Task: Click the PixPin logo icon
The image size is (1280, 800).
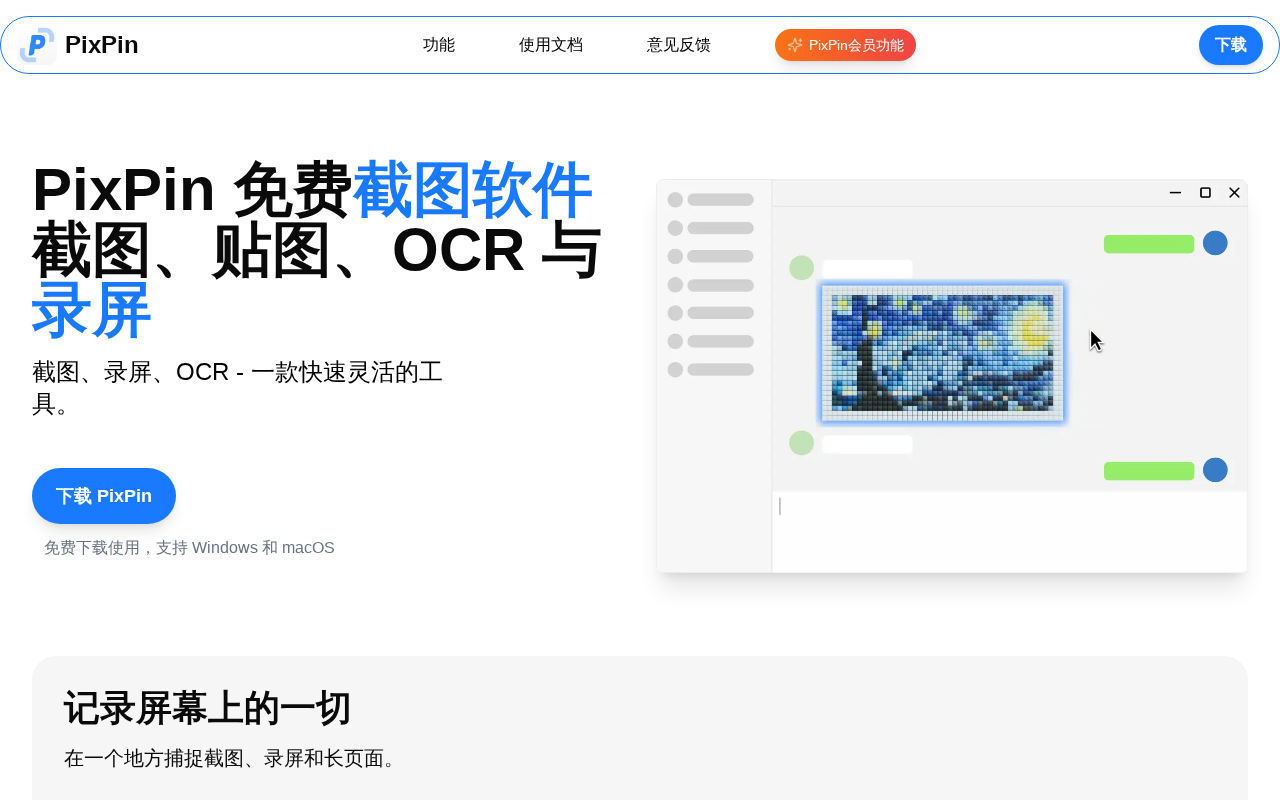Action: pos(38,45)
